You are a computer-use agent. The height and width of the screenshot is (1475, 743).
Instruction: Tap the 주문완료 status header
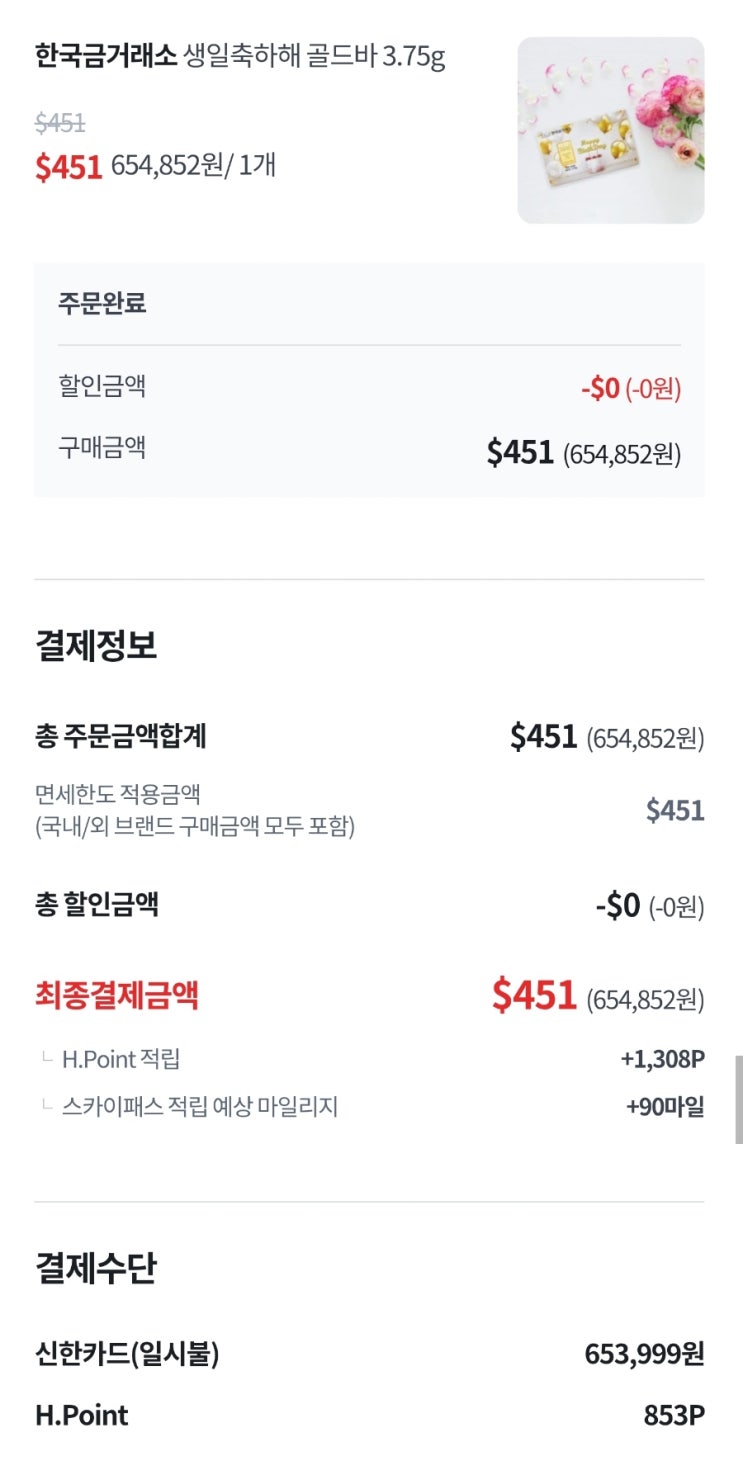click(x=102, y=303)
